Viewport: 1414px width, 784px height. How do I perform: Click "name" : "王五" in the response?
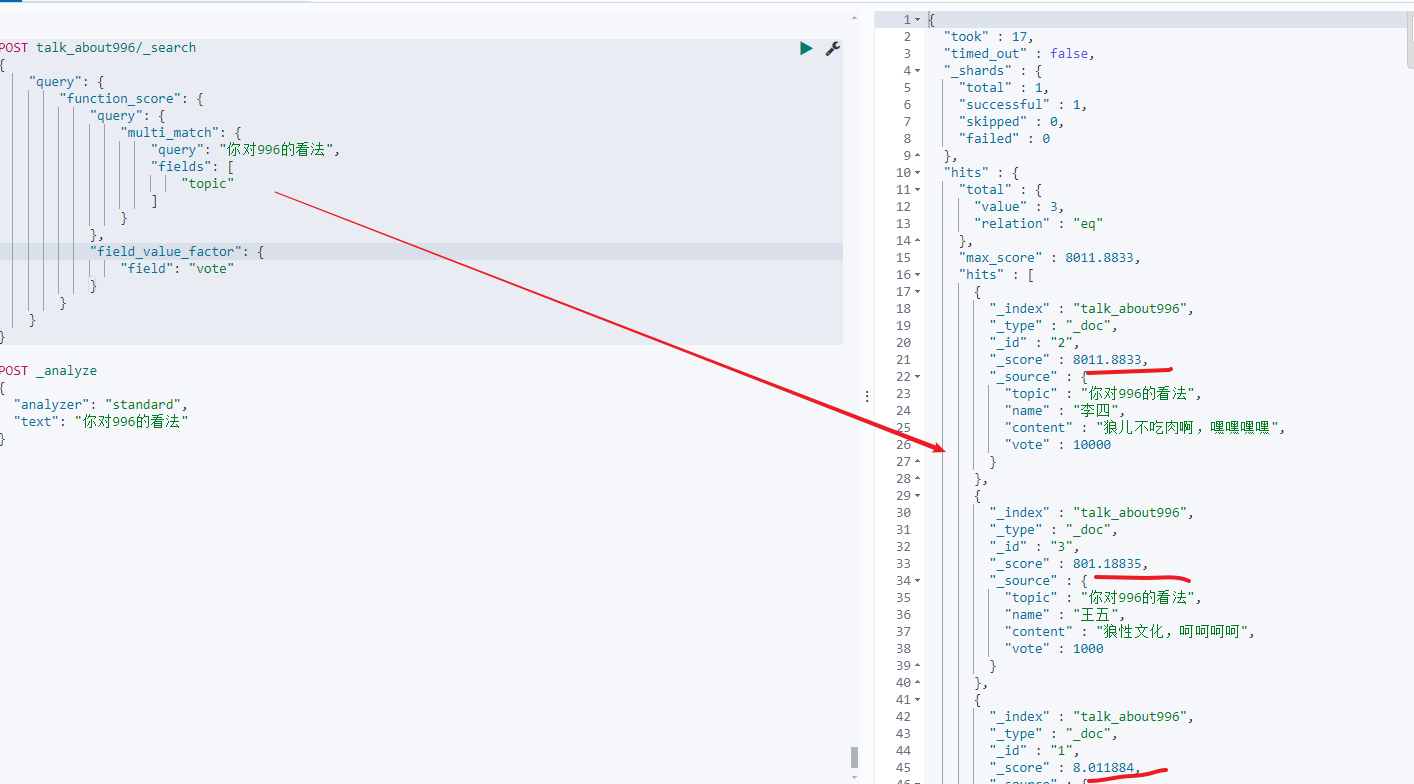tap(1065, 615)
